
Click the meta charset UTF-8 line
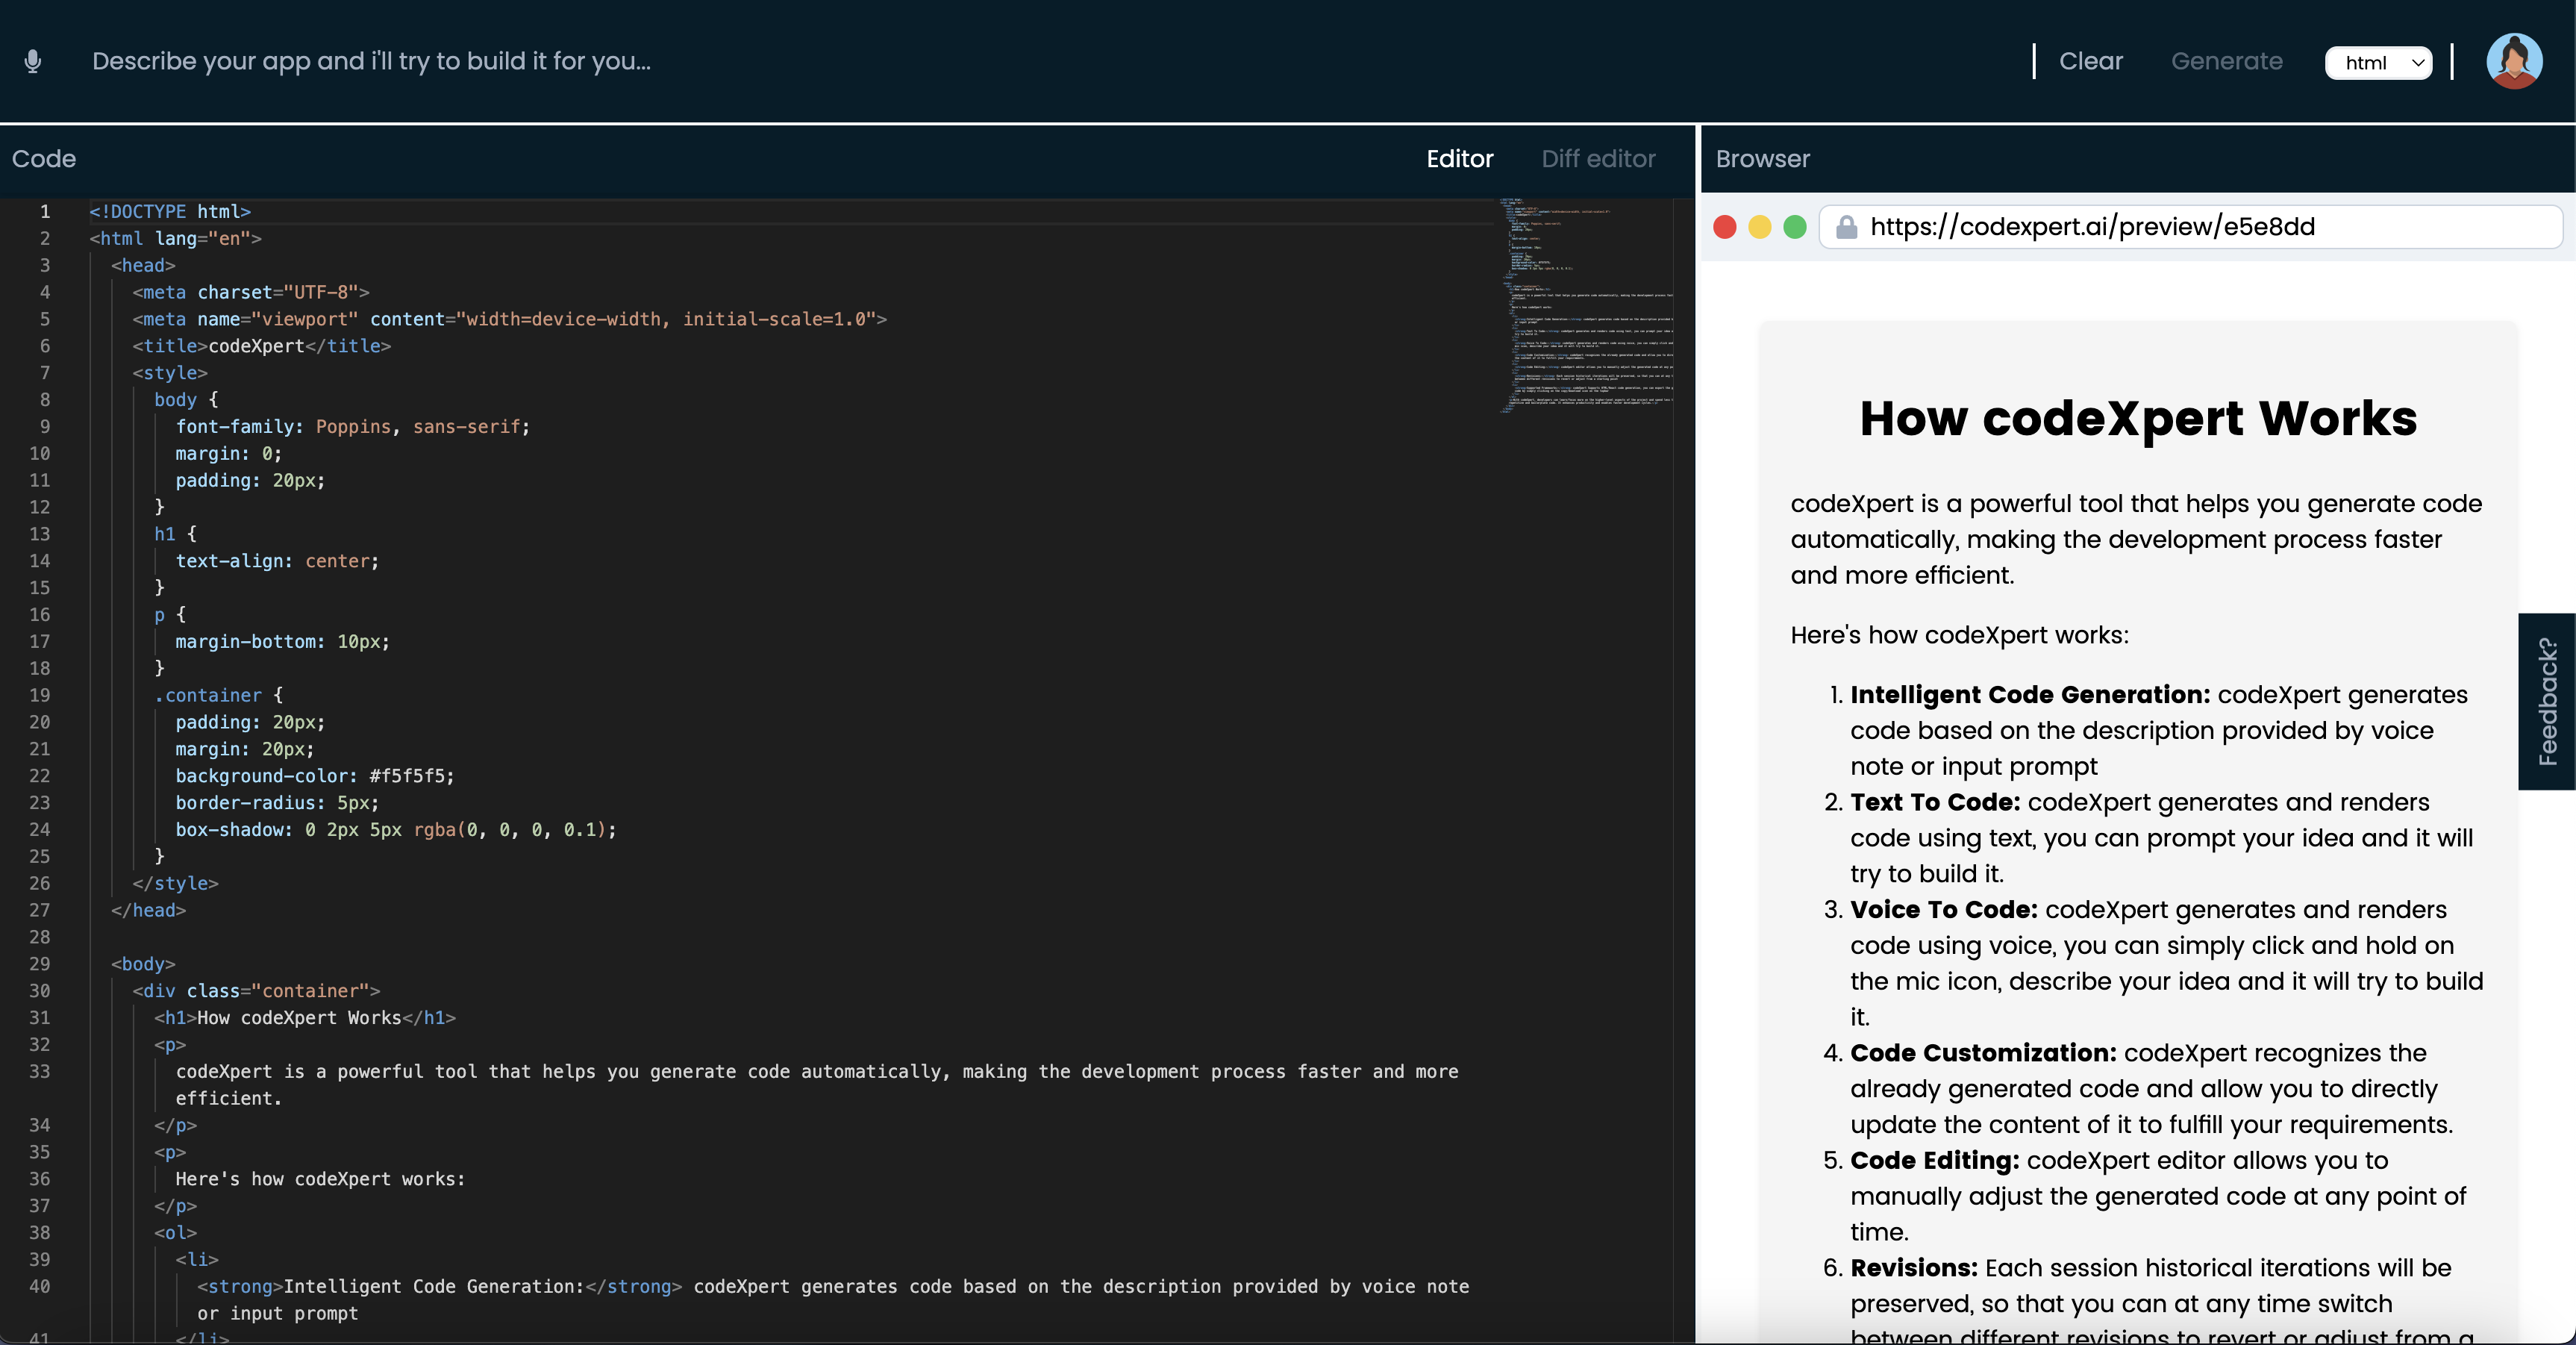[x=251, y=293]
